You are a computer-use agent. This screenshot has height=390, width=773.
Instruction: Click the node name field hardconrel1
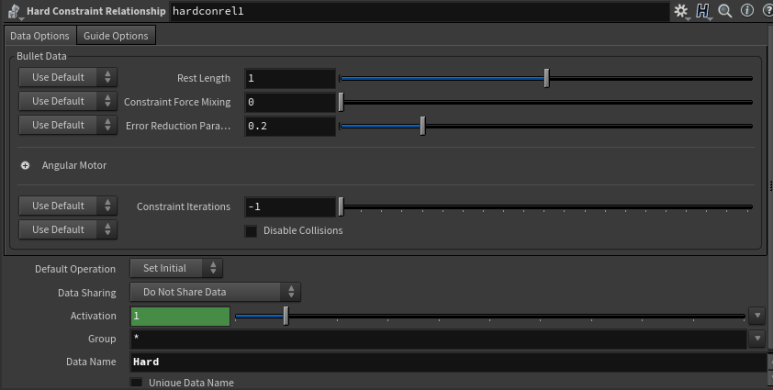point(420,11)
